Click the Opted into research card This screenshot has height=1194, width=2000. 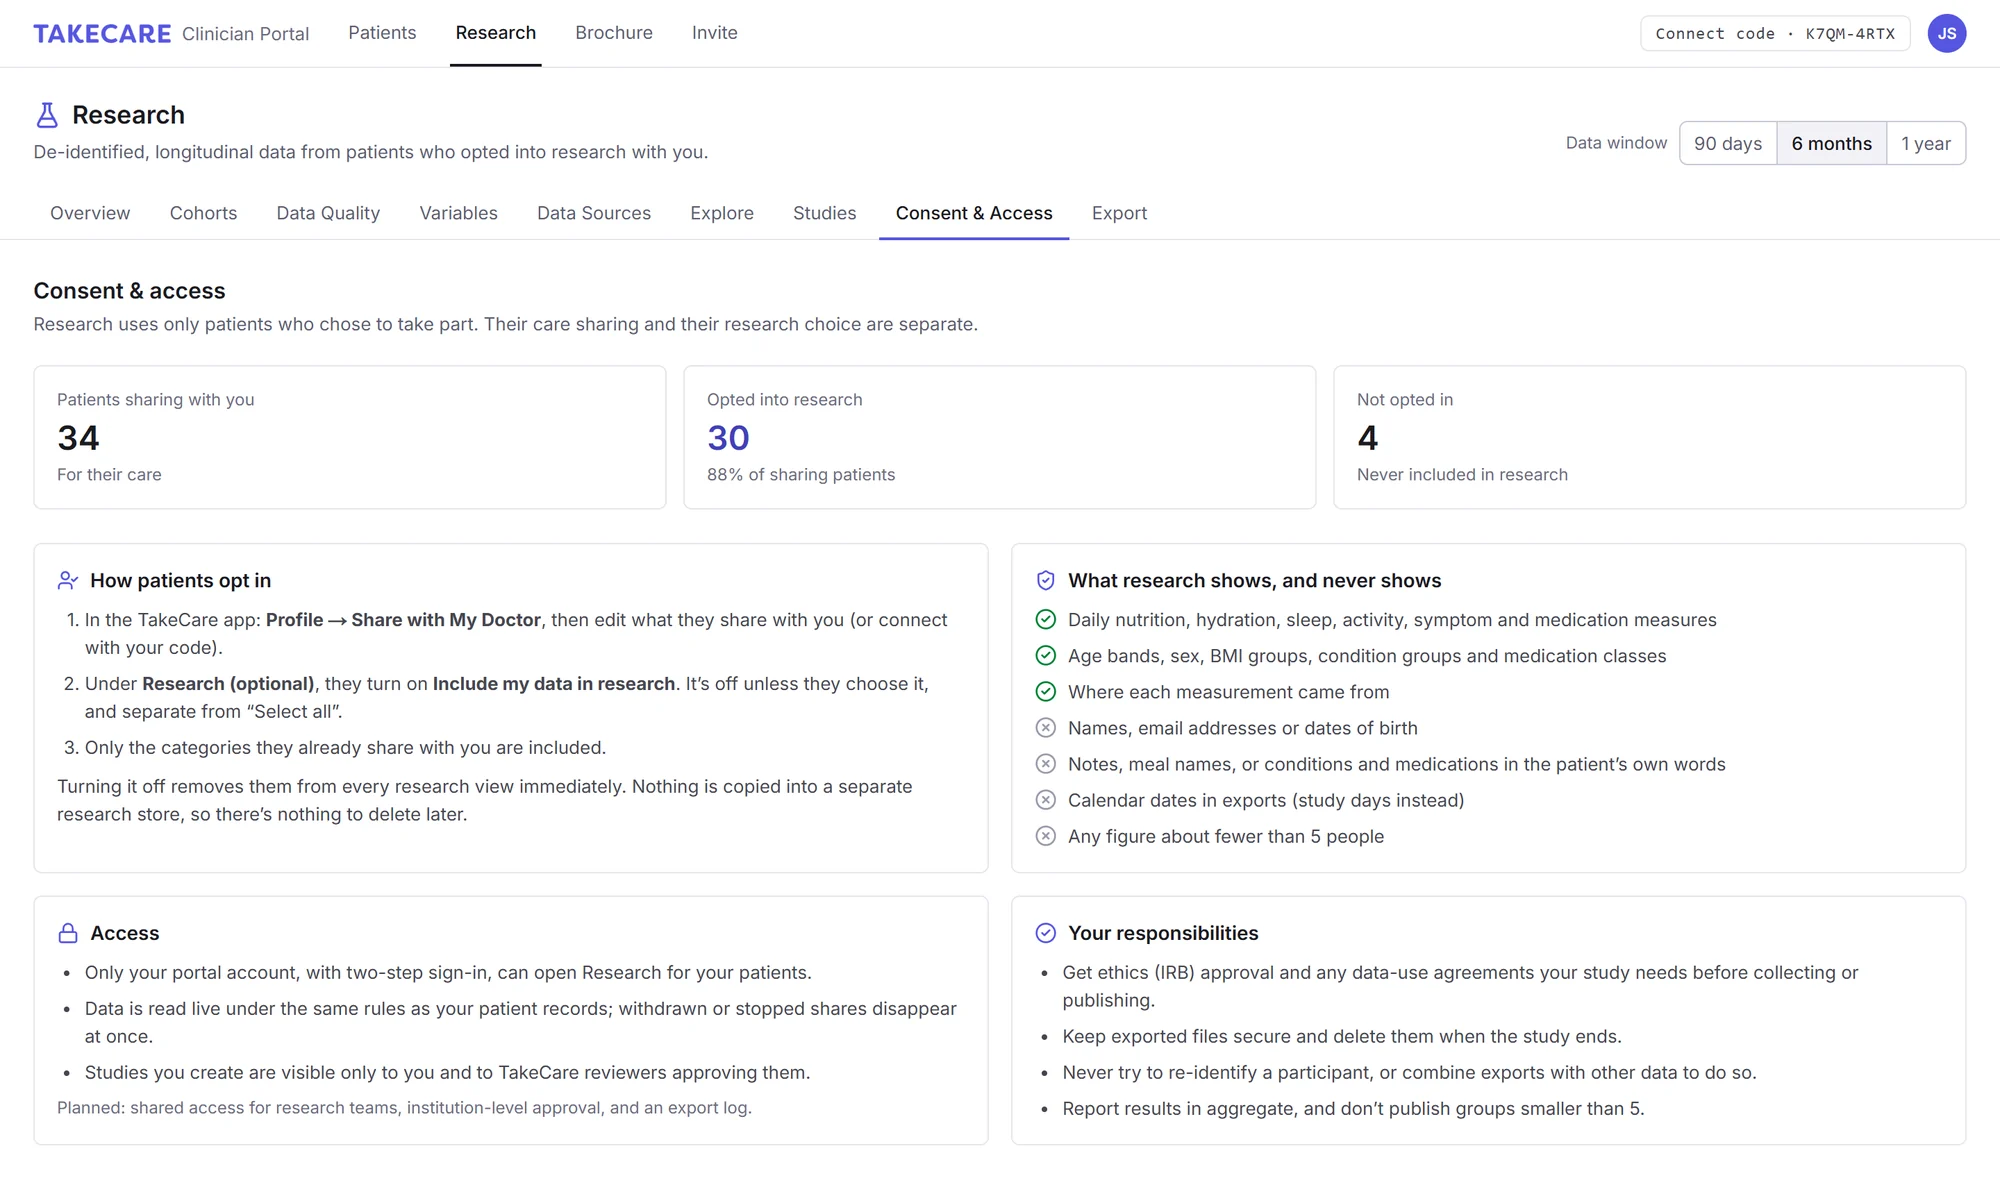1000,437
